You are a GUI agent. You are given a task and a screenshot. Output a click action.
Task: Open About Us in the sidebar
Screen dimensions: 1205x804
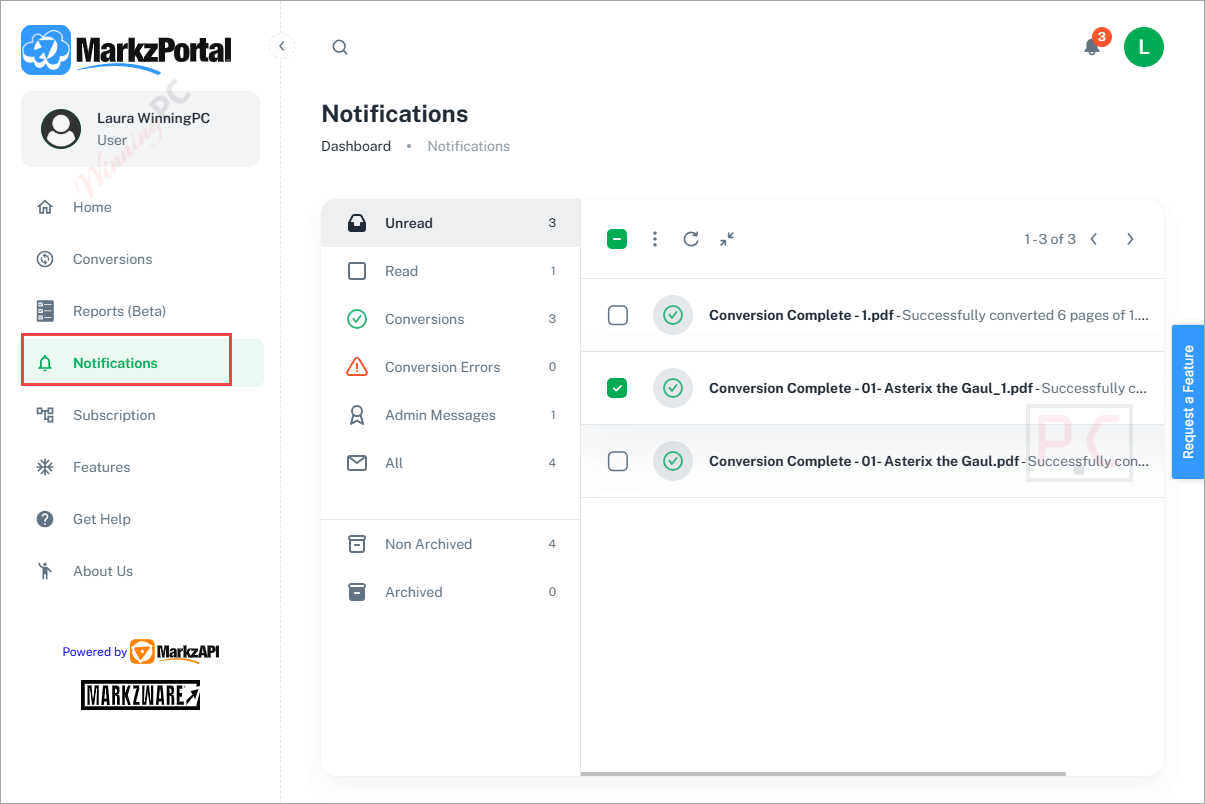coord(141,571)
